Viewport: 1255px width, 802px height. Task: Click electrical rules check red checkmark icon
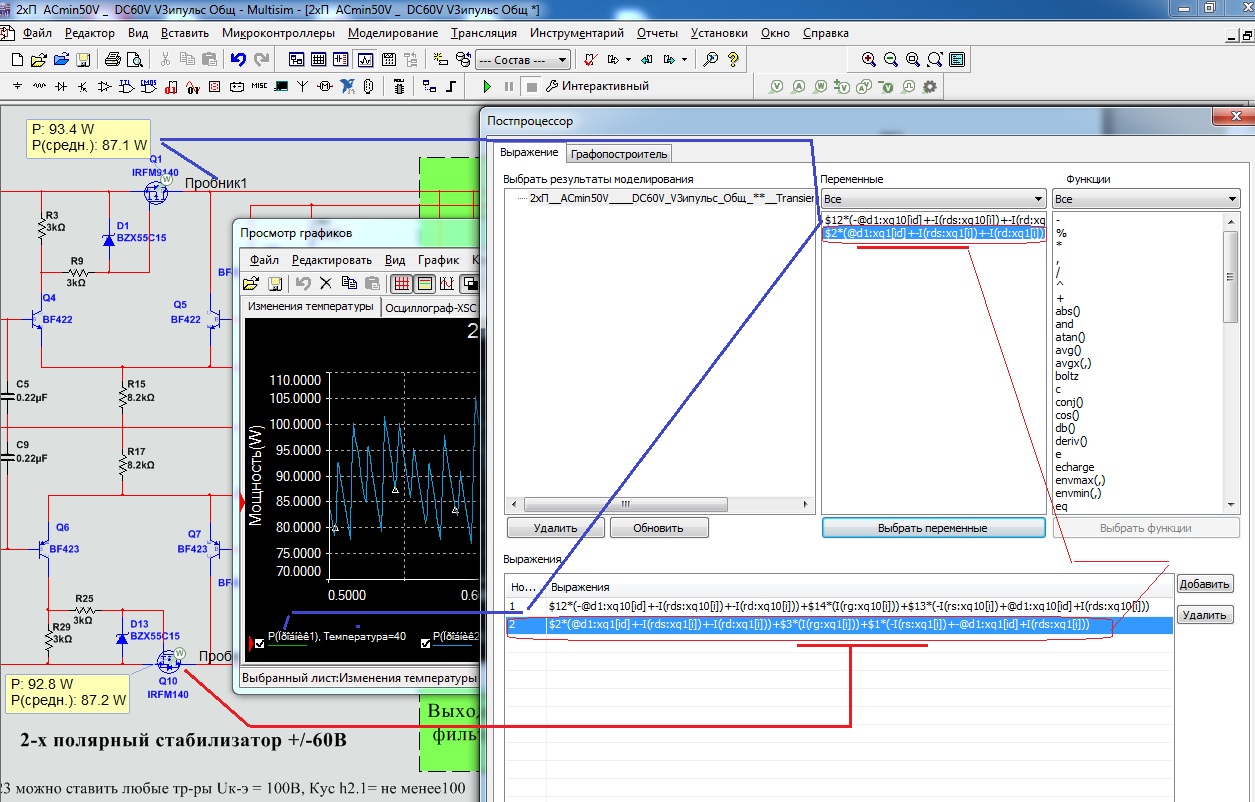pos(590,59)
